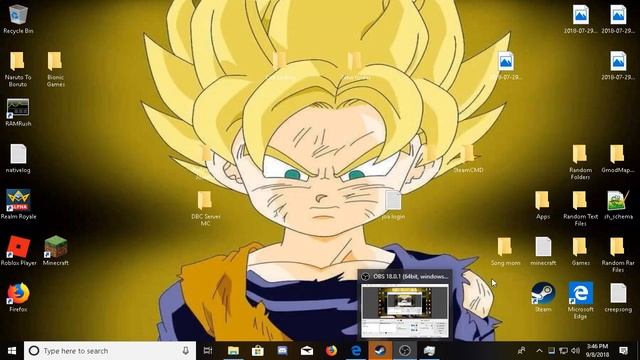
Task: Click the Windows Start button
Action: click(12, 351)
